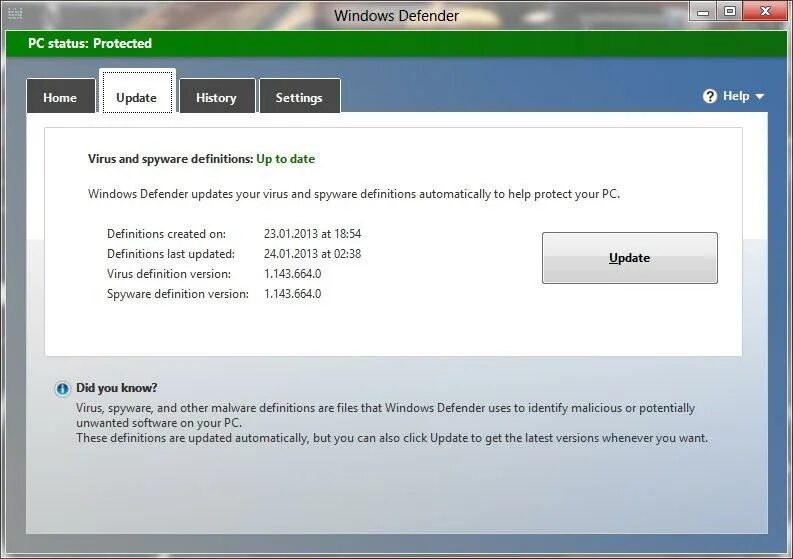The image size is (793, 559).
Task: Close the Windows Defender window
Action: [x=766, y=11]
